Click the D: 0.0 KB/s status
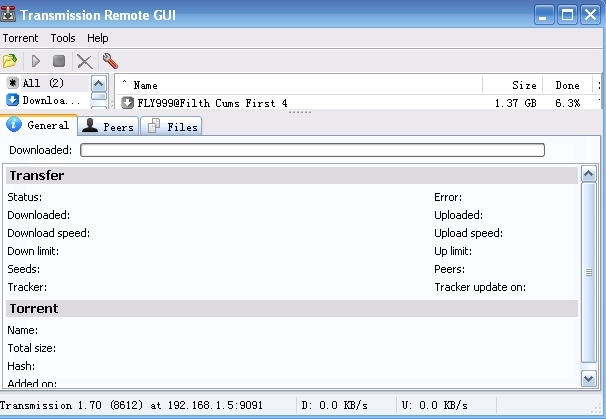 pos(335,405)
